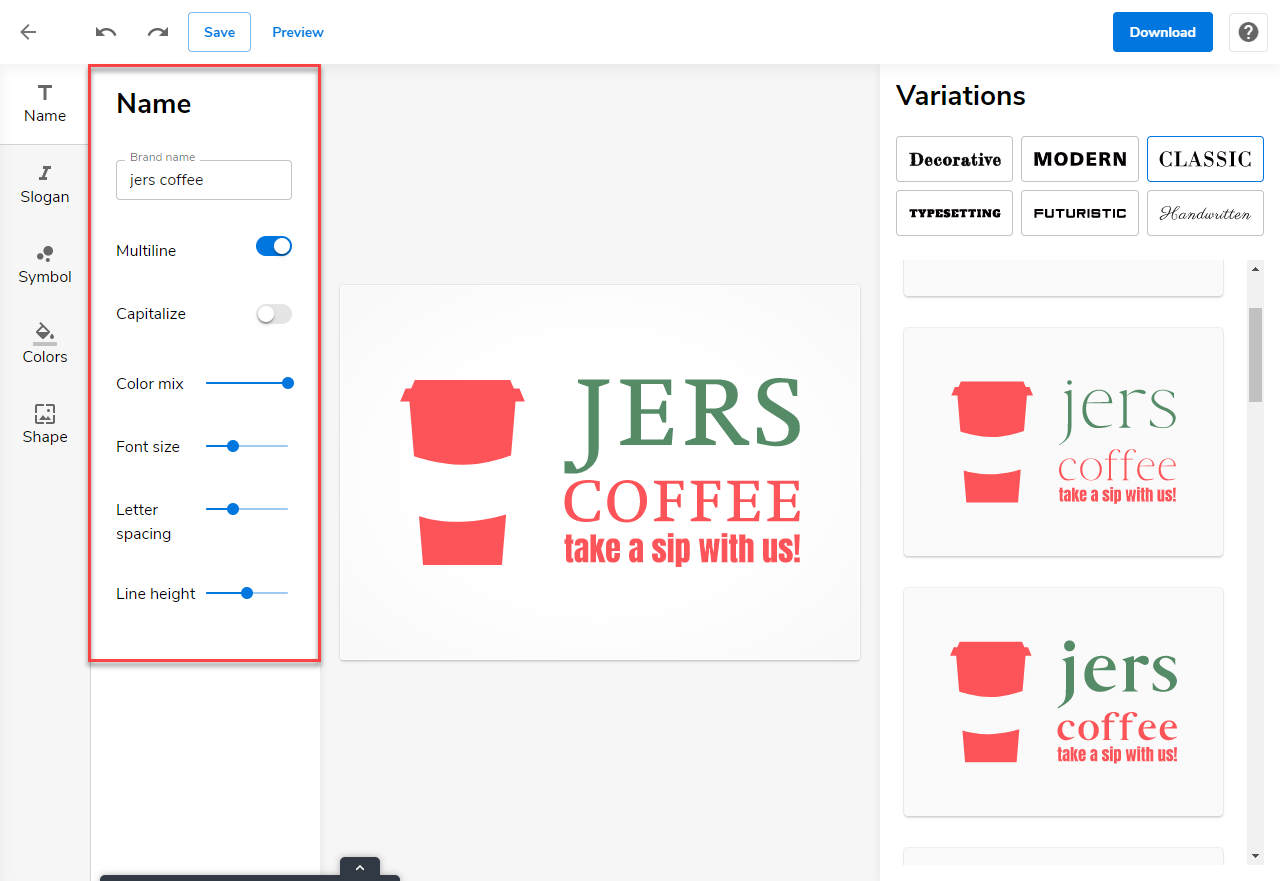The width and height of the screenshot is (1280, 881).
Task: Select the Futuristic variation style
Action: click(x=1080, y=213)
